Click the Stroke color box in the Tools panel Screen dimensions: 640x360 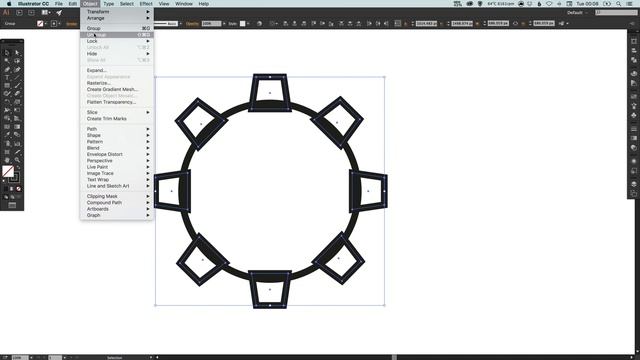pyautogui.click(x=14, y=178)
